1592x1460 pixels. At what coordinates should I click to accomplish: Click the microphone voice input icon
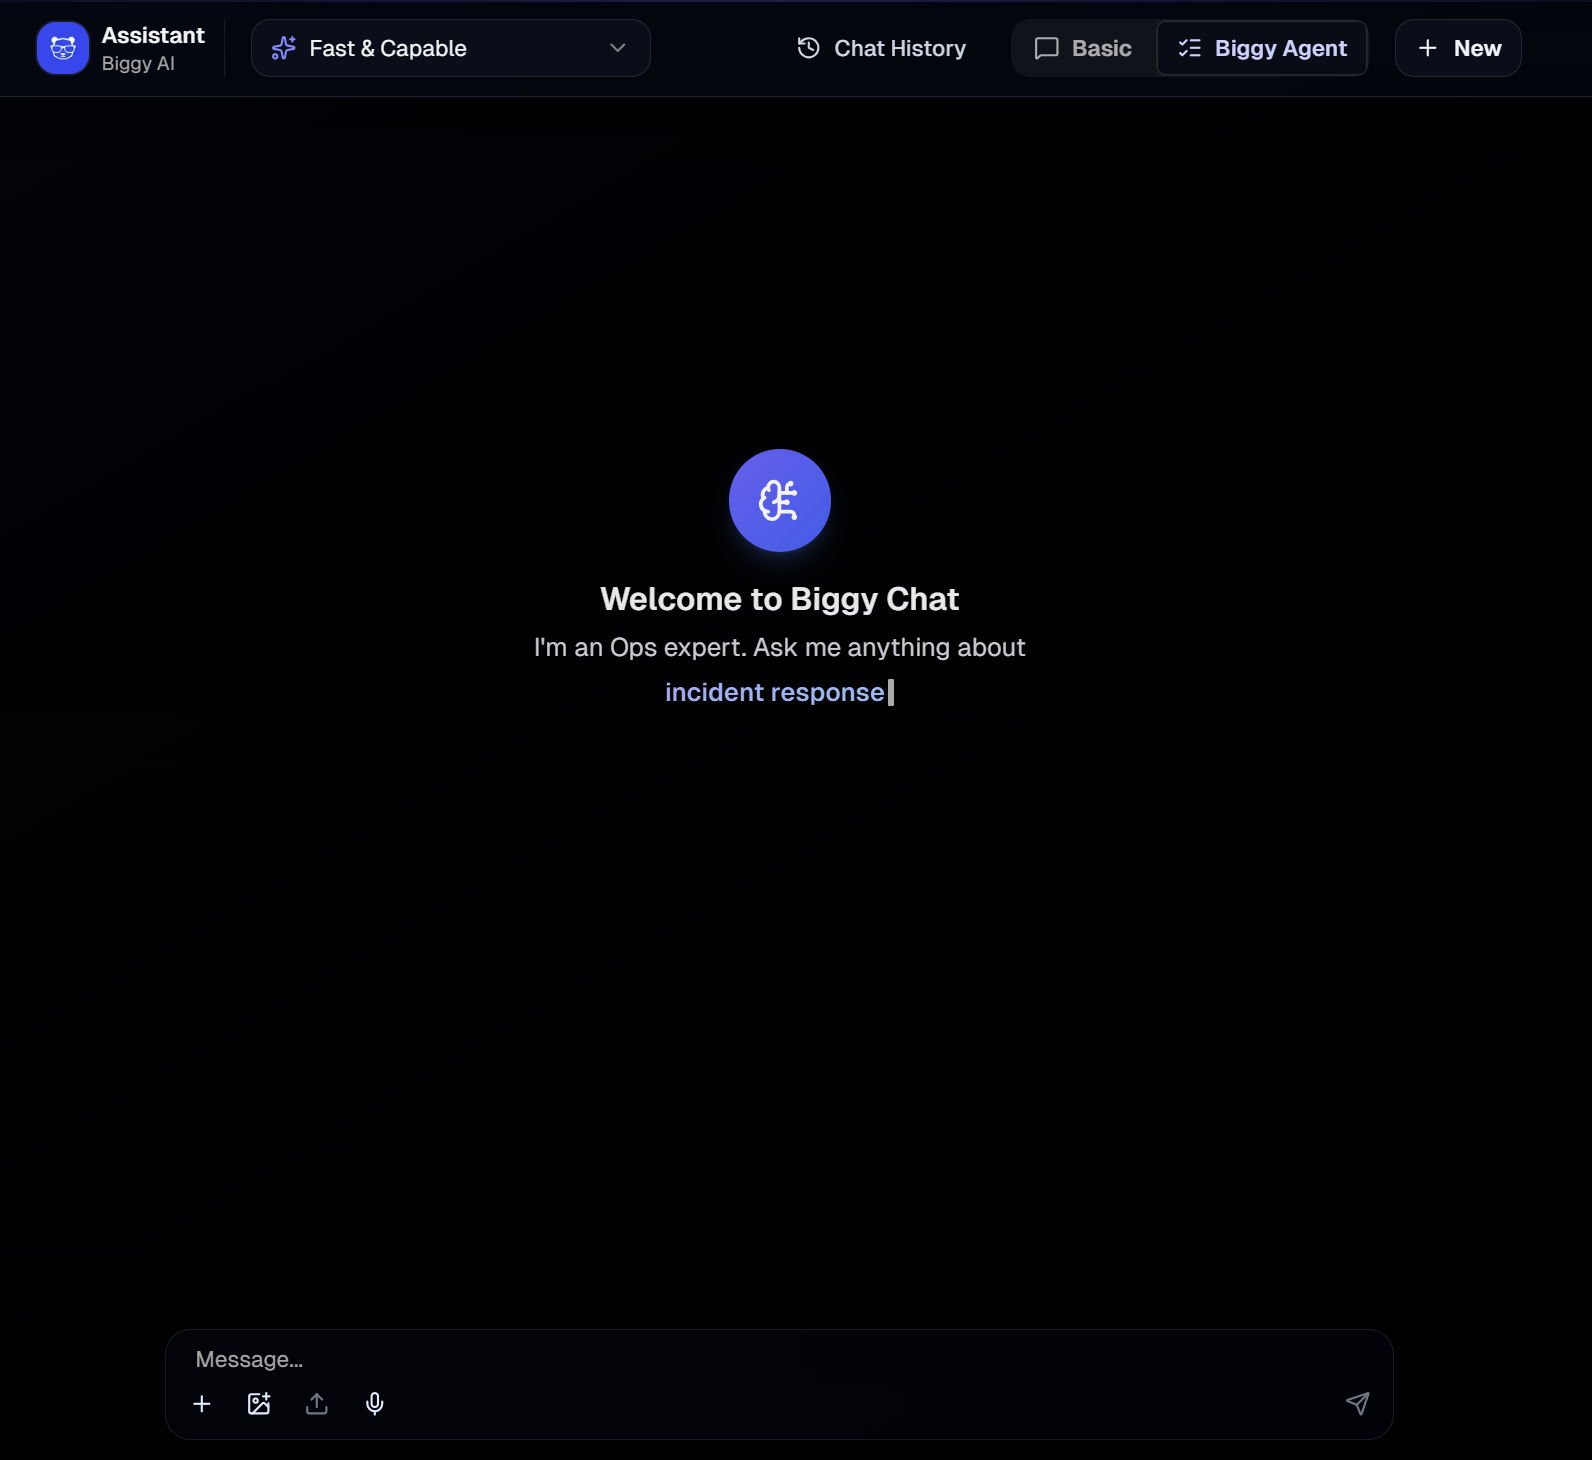point(375,1404)
